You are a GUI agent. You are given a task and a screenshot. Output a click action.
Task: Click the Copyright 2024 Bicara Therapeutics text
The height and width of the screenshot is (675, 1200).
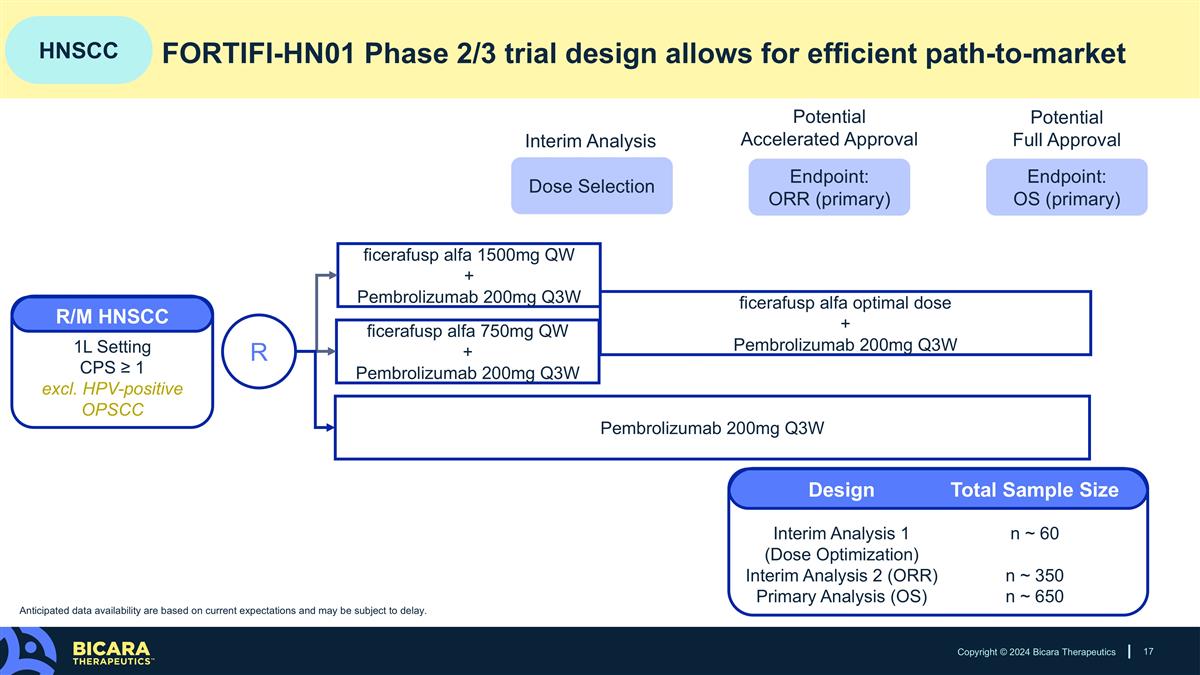[1036, 652]
